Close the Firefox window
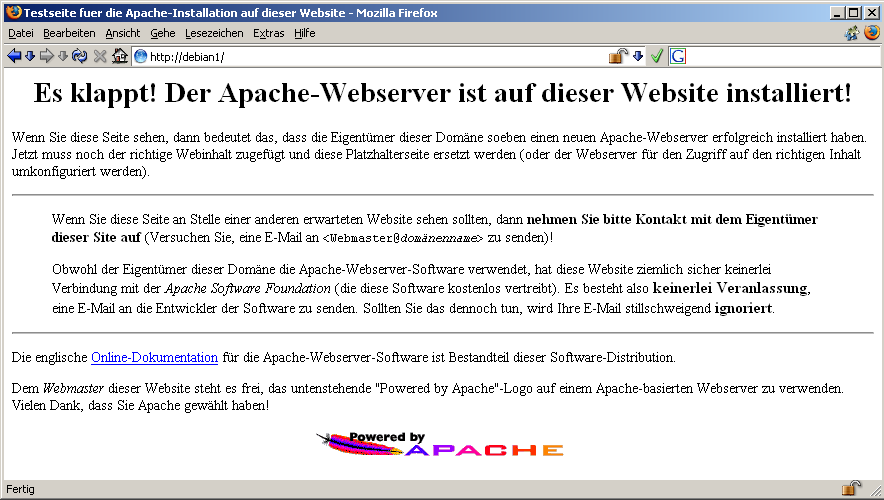 pyautogui.click(x=872, y=12)
